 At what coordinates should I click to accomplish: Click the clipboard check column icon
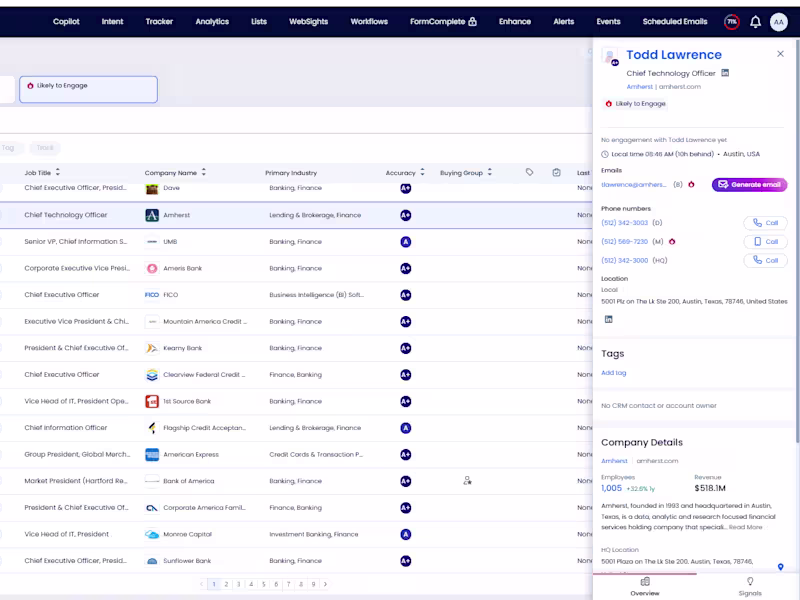point(556,173)
